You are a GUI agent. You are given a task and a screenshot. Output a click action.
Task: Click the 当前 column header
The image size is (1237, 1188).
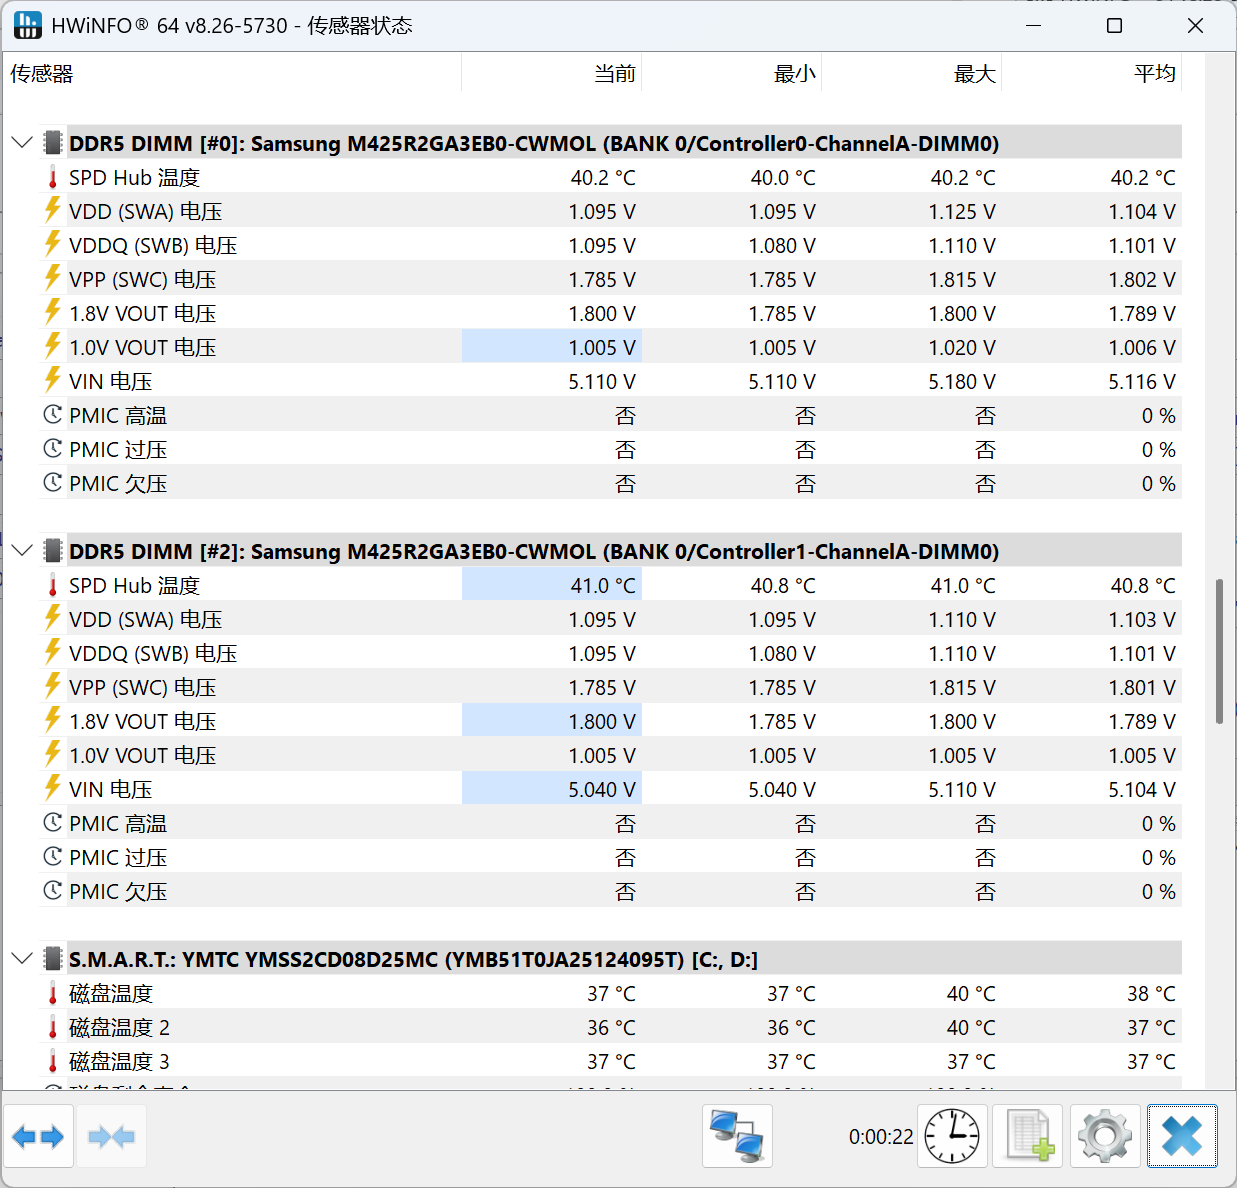click(x=552, y=73)
